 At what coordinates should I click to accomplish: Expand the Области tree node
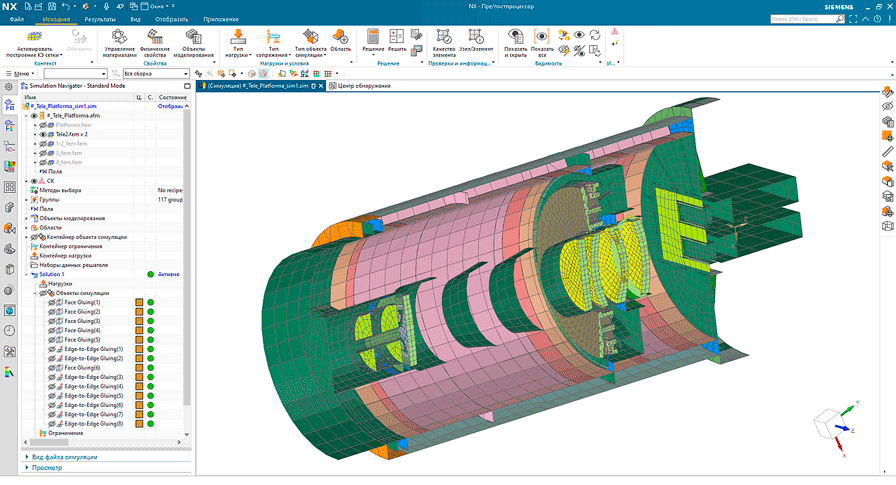tap(26, 228)
